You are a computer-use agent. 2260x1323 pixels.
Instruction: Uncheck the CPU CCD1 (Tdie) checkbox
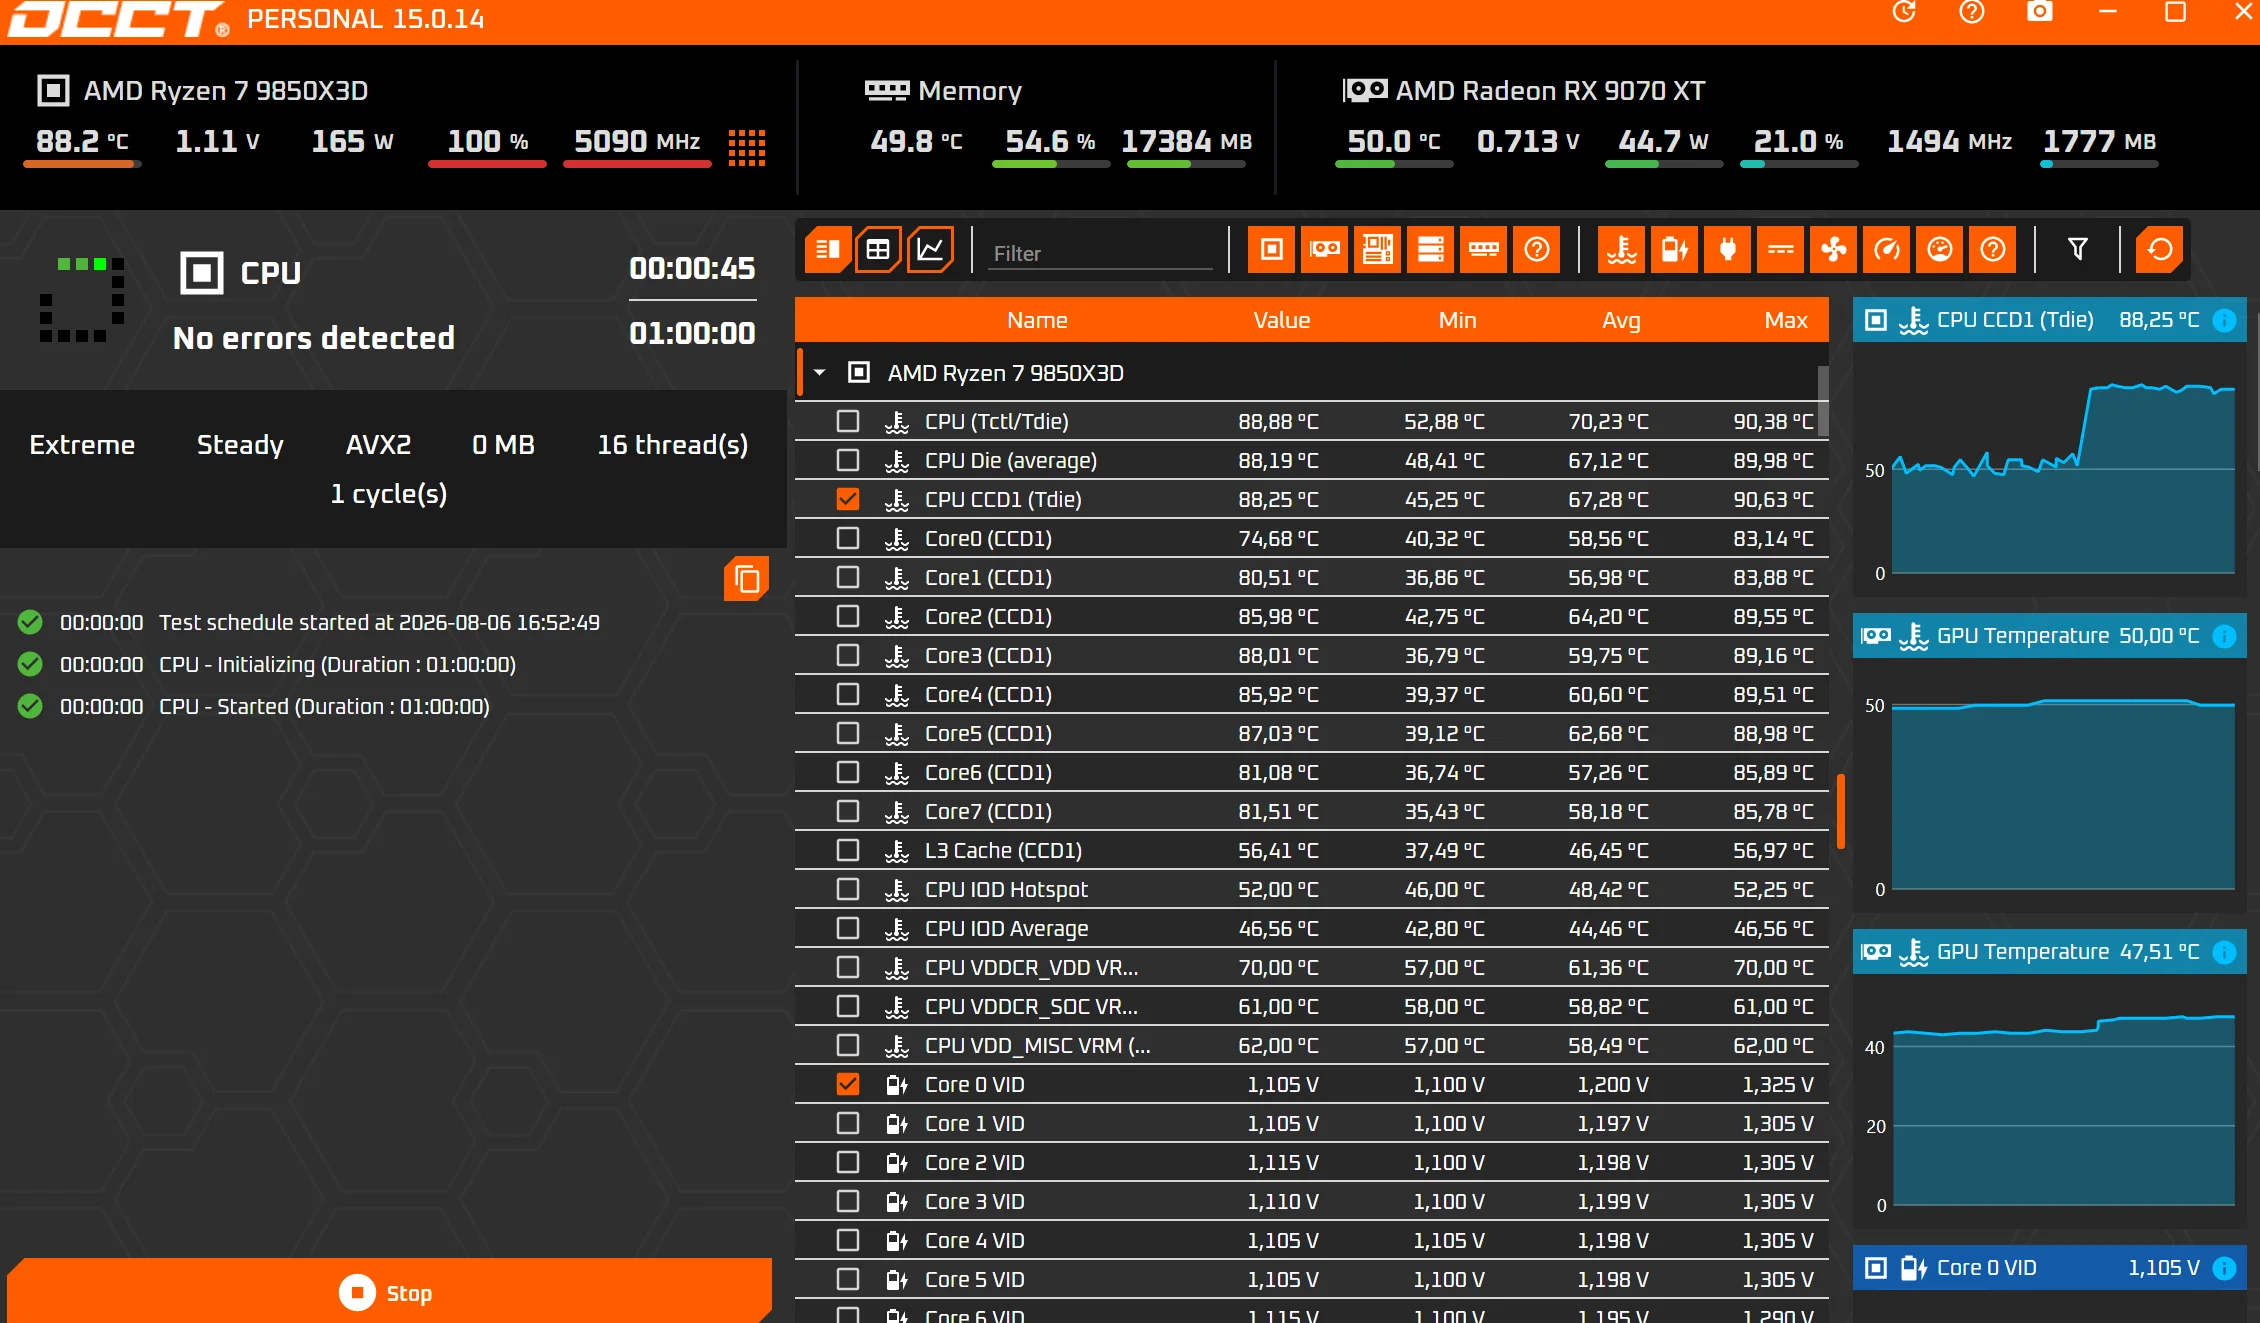(848, 500)
